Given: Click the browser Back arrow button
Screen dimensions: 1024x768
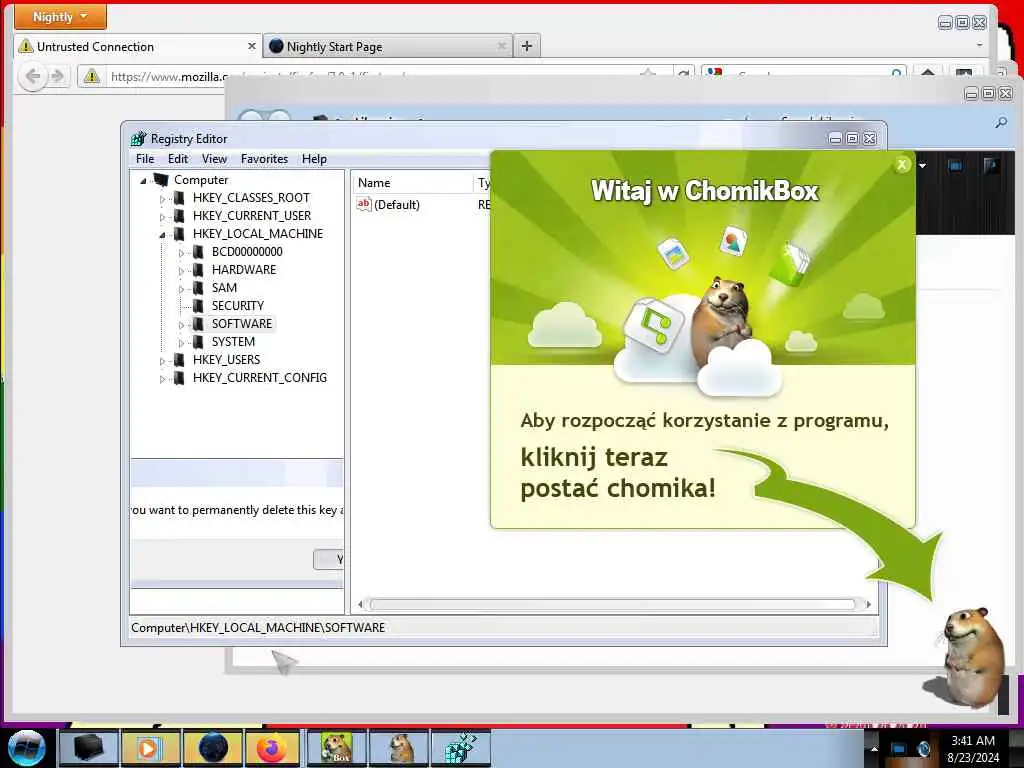Looking at the screenshot, I should coord(31,76).
